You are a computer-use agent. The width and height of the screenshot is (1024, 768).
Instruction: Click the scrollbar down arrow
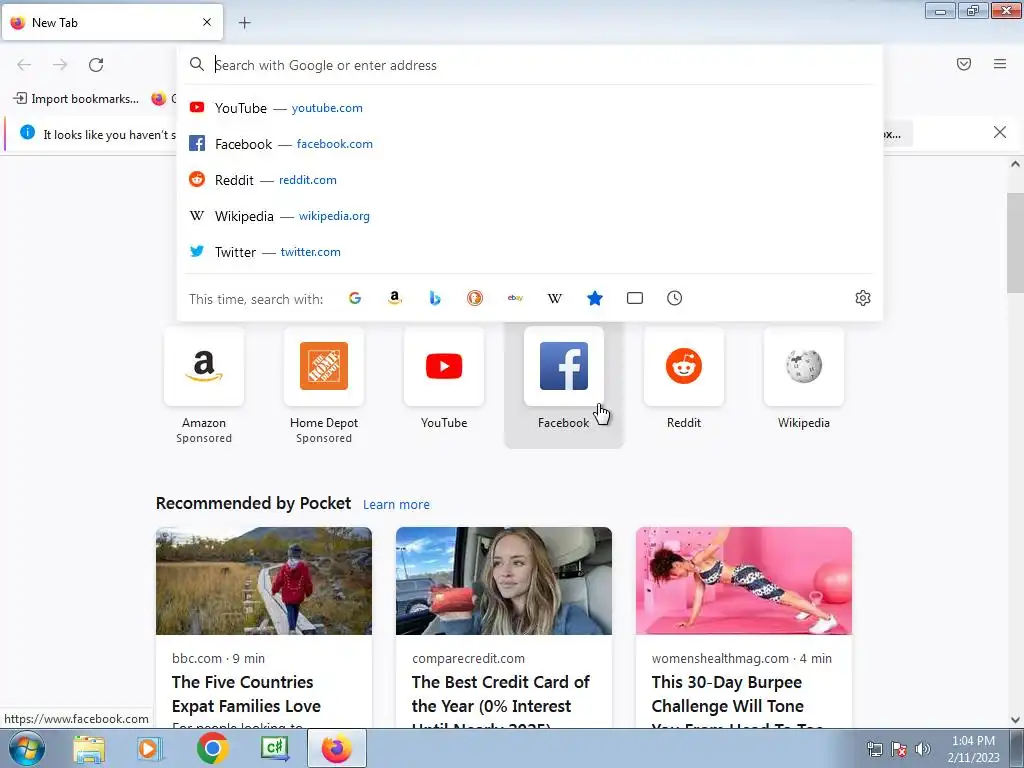[1015, 720]
